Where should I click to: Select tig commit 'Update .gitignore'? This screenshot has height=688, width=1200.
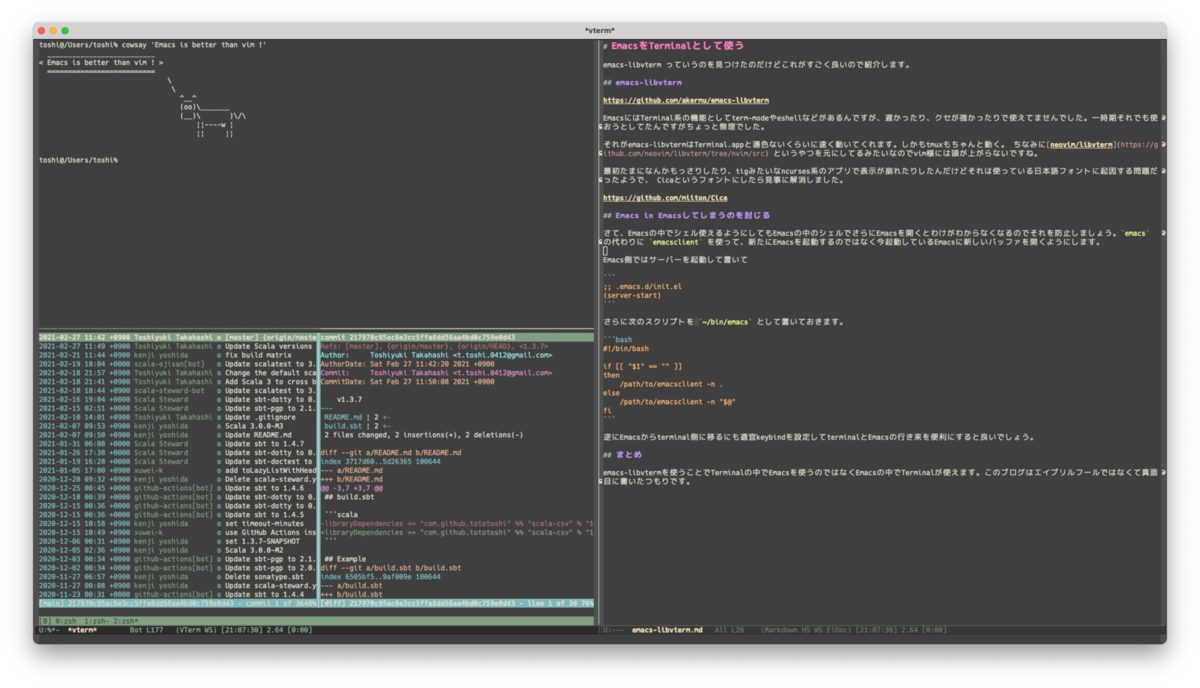(178, 418)
